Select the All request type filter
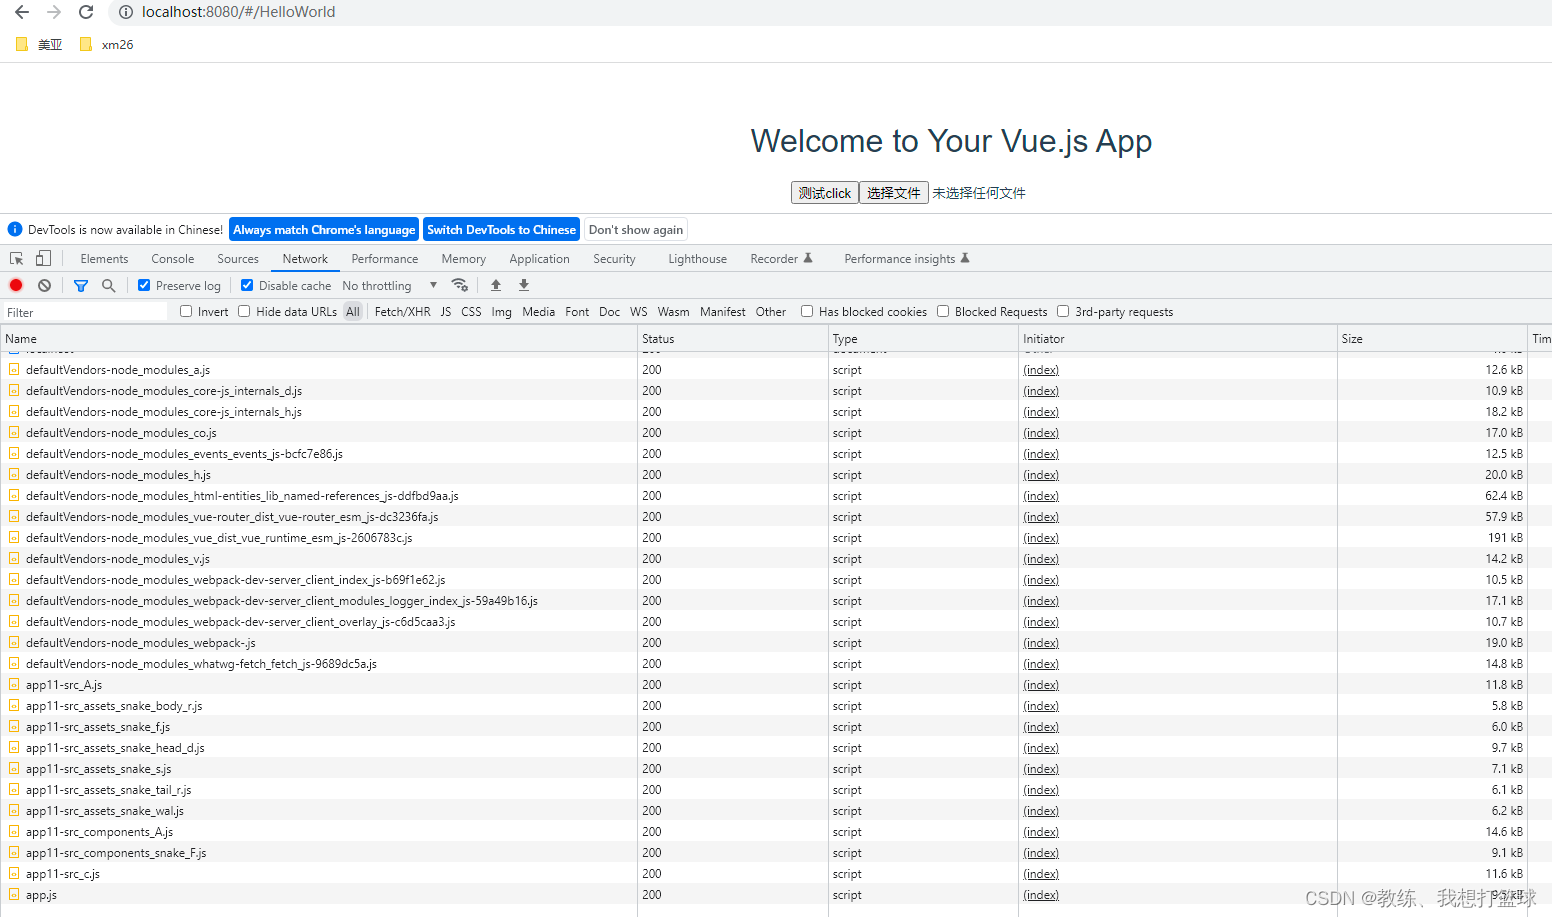This screenshot has width=1552, height=917. (353, 311)
